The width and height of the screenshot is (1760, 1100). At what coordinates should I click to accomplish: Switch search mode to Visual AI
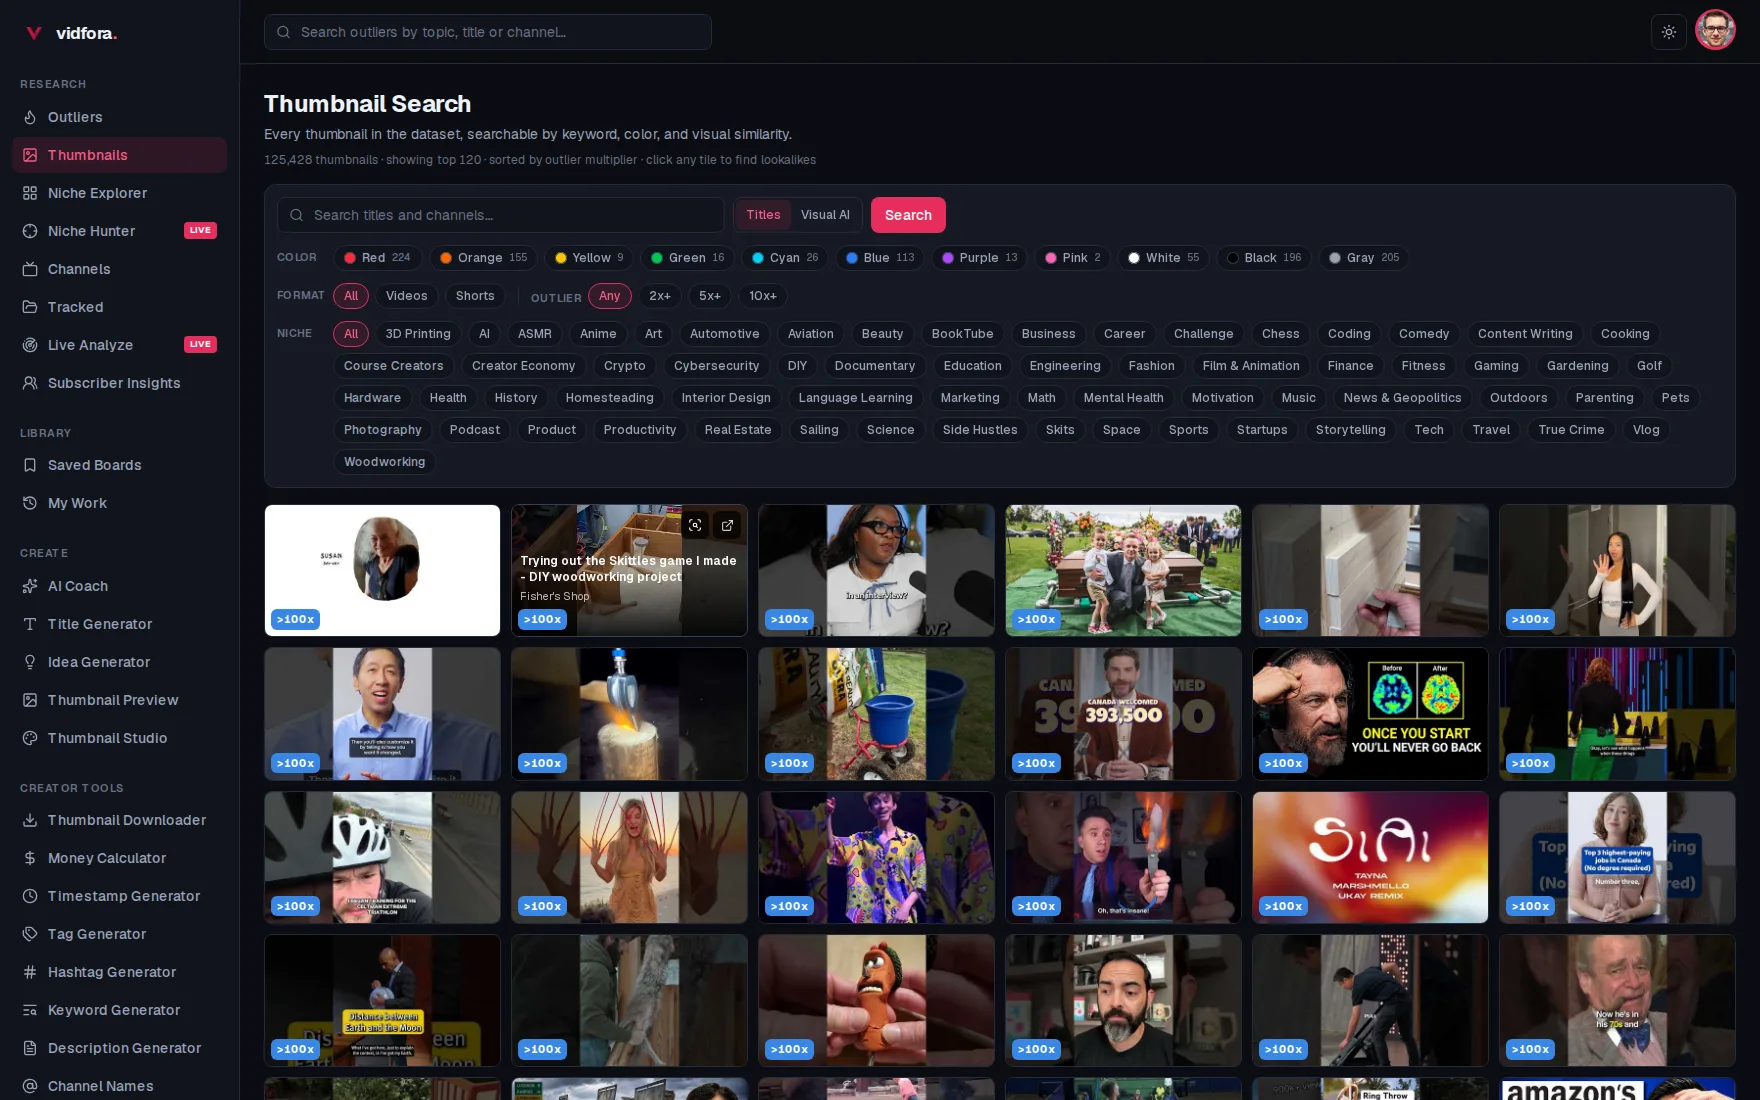point(825,215)
